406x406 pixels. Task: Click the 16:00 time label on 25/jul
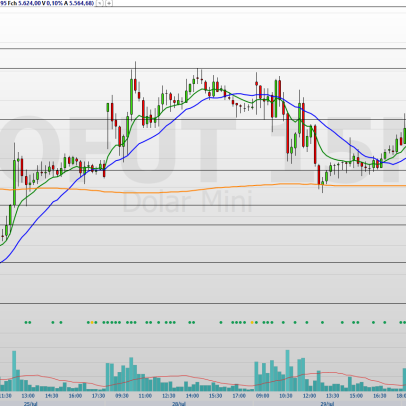75,396
